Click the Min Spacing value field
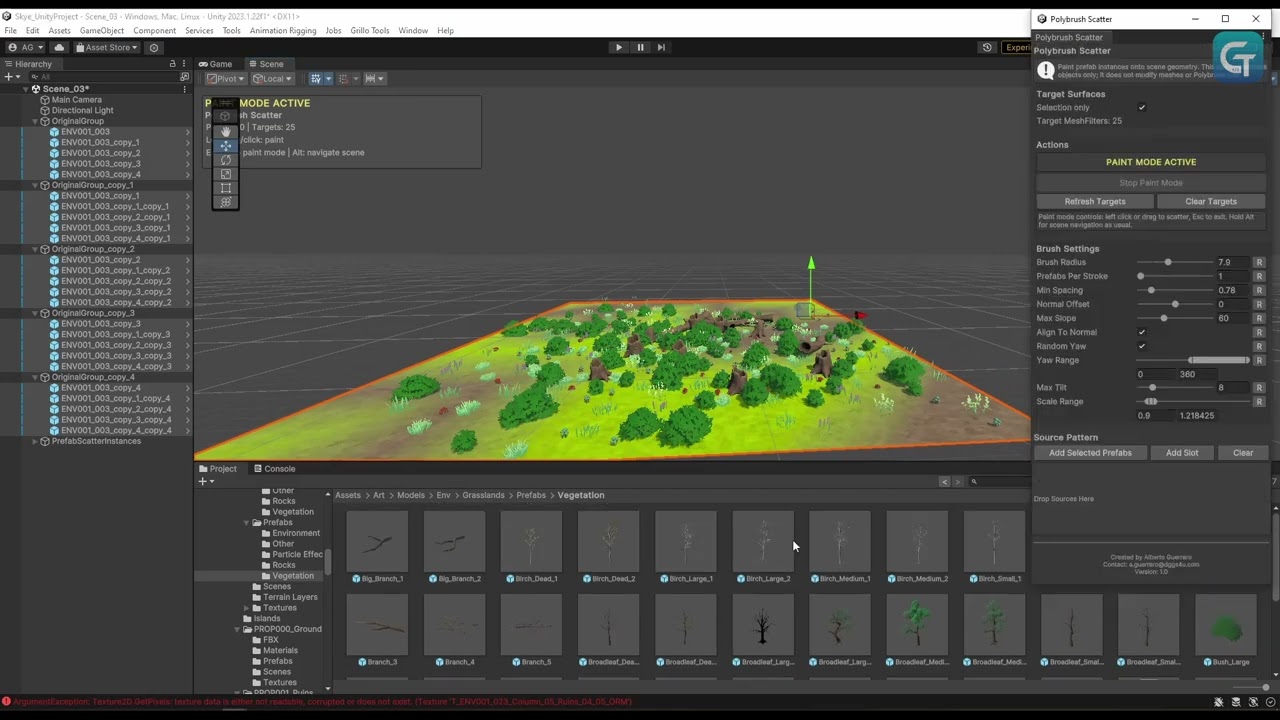Viewport: 1280px width, 720px height. (x=1232, y=290)
